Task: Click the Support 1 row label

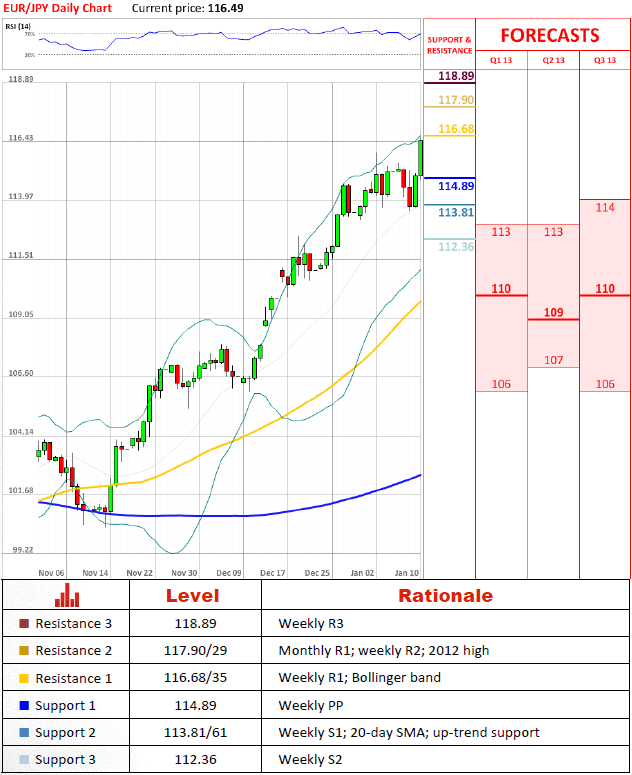Action: (65, 706)
